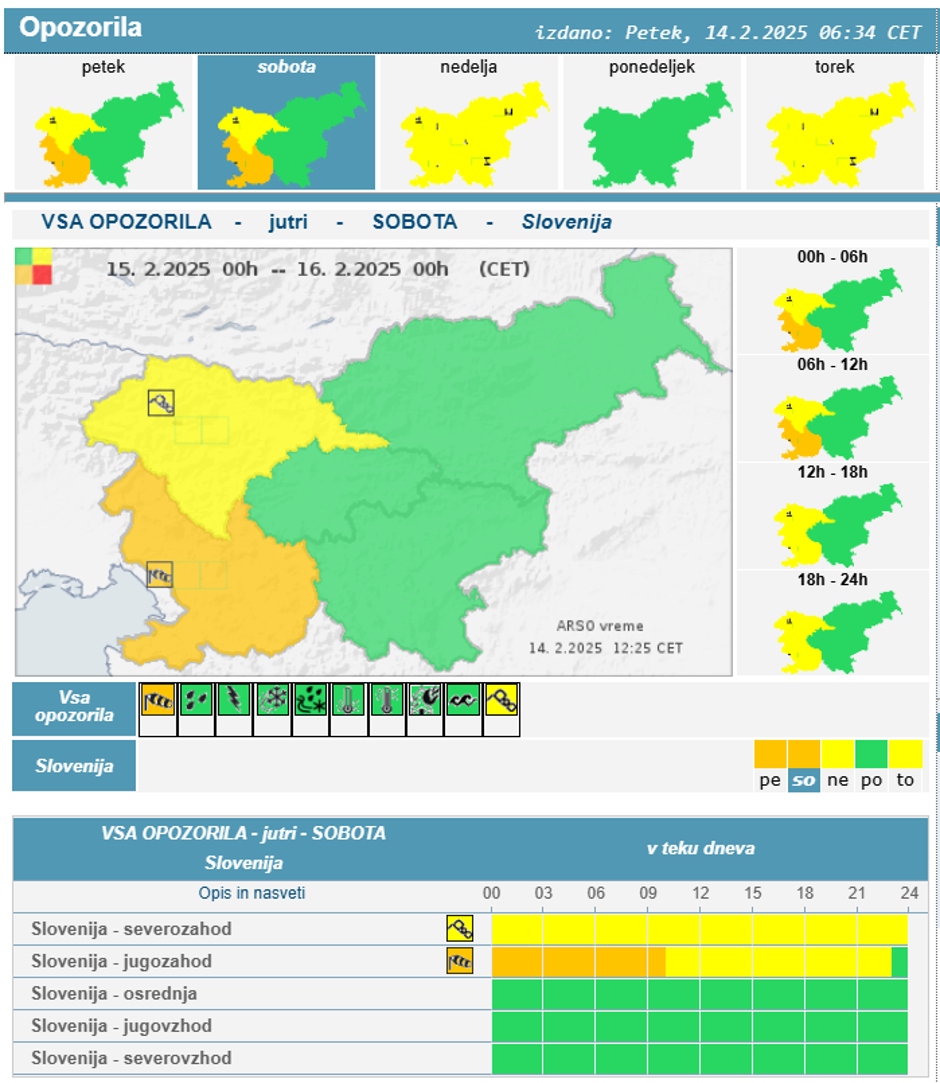This screenshot has height=1083, width=940.
Task: Show the 18h - 24h interval map
Action: pyautogui.click(x=832, y=624)
